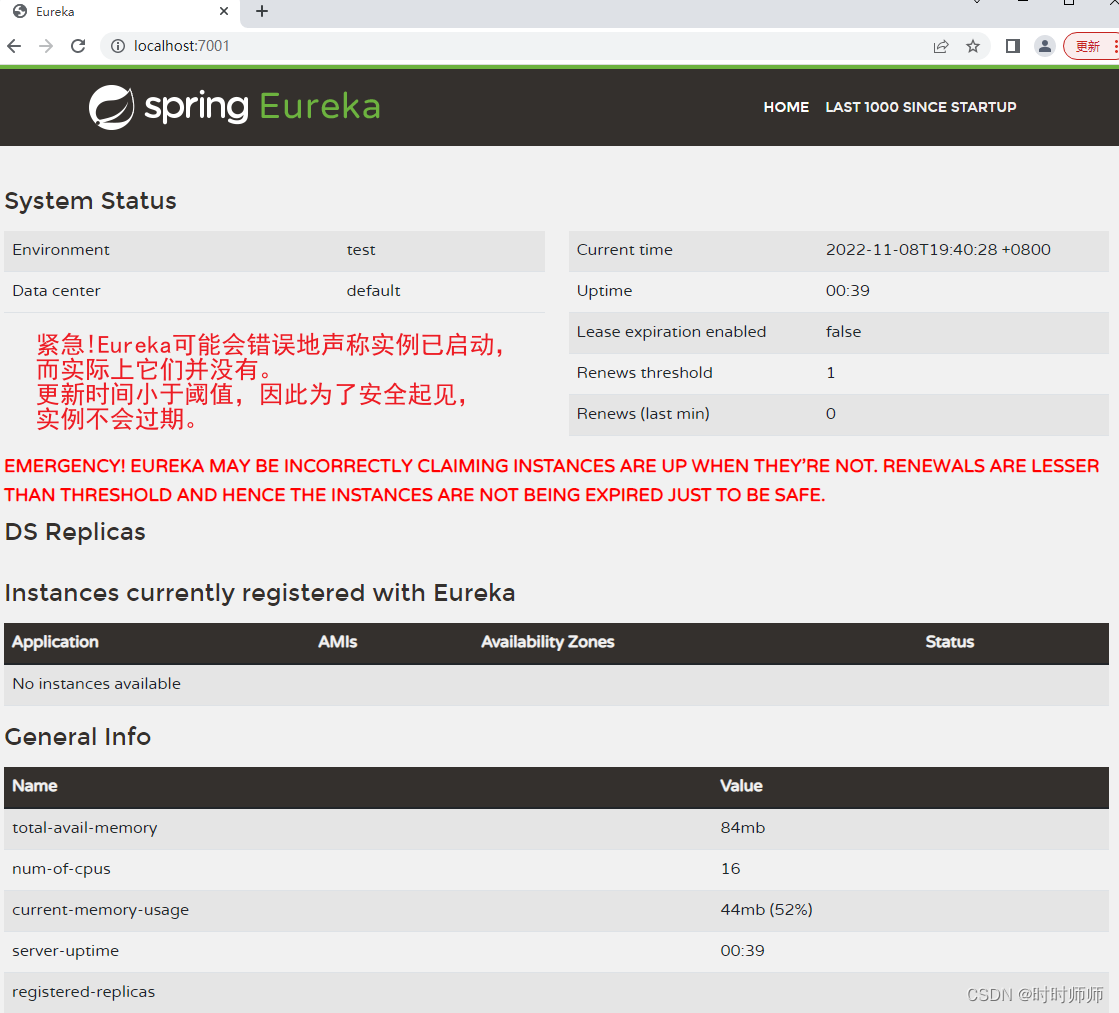Open a new browser tab
This screenshot has width=1119, height=1013.
(262, 11)
